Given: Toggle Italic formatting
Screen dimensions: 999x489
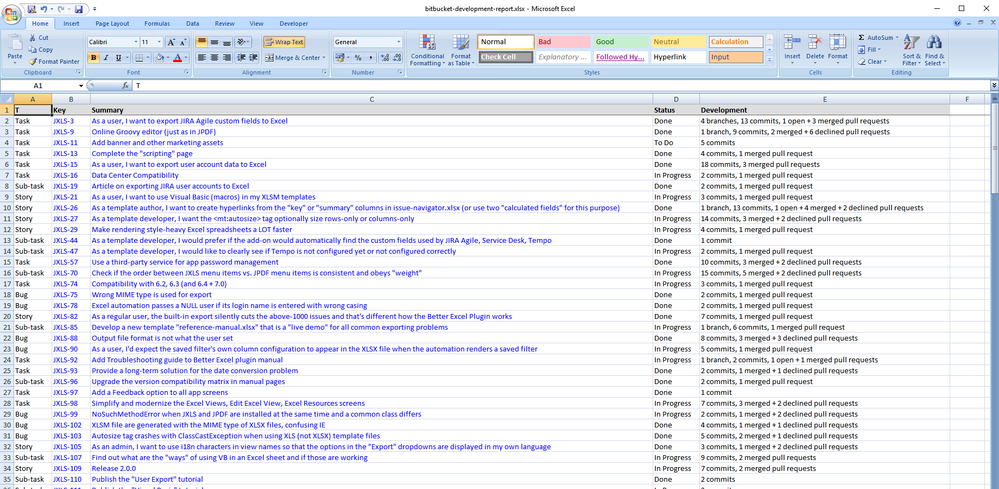Looking at the screenshot, I should [106, 57].
